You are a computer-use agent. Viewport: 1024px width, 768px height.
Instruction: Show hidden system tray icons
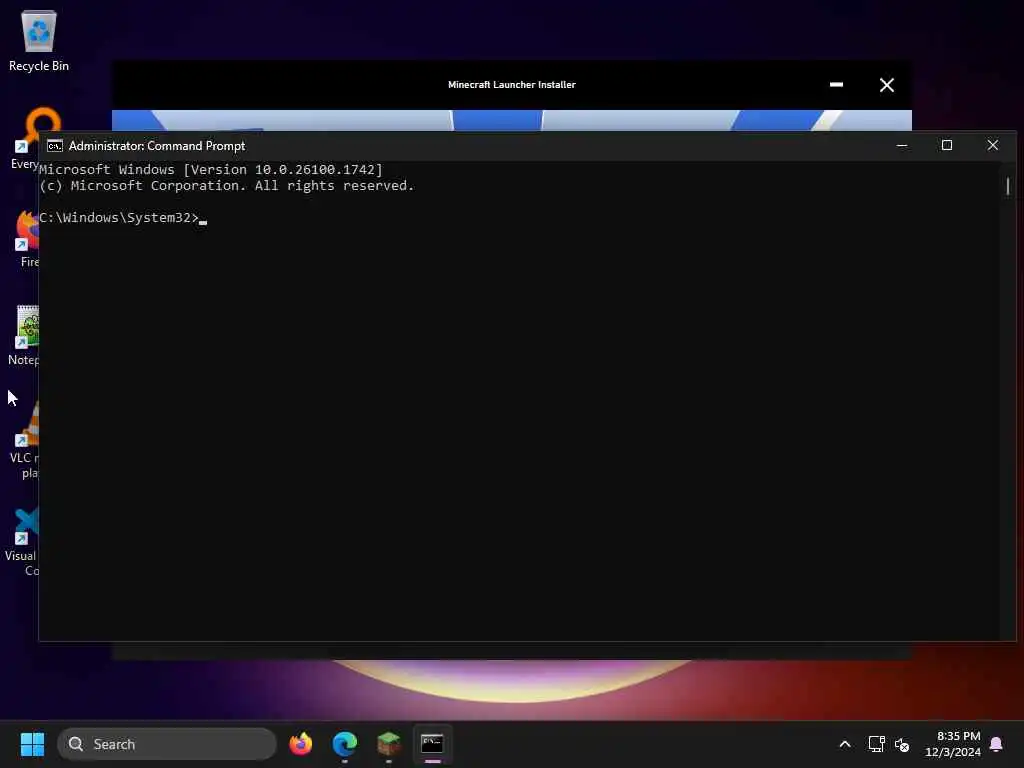[844, 744]
